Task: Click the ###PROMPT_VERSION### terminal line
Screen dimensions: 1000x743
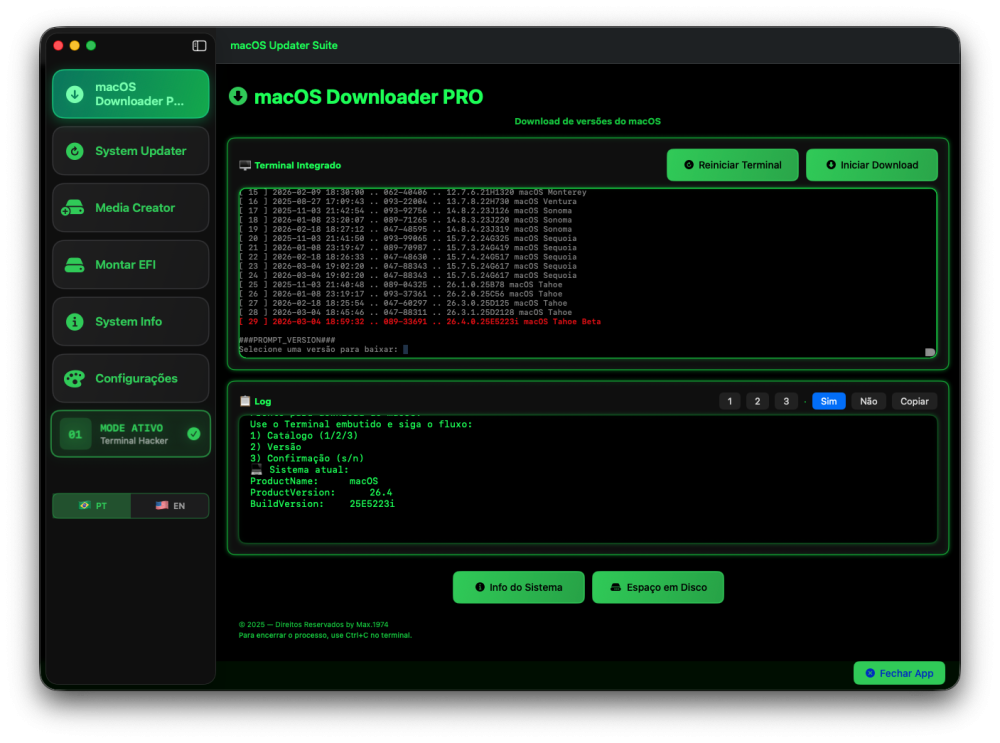Action: 287,340
